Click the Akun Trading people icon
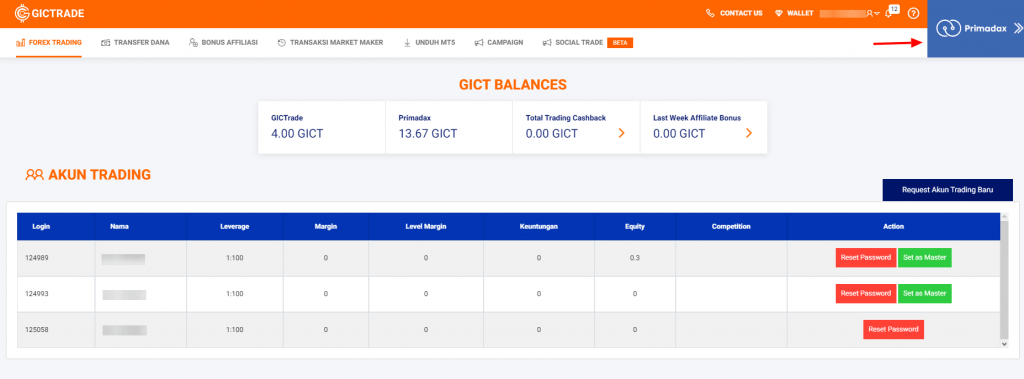This screenshot has height=379, width=1024. [x=35, y=174]
